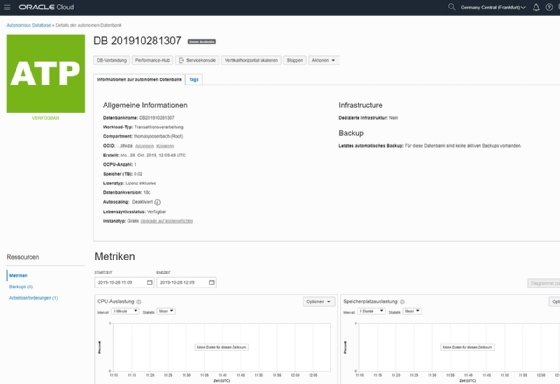Expand the Aktionen dropdown button
The height and width of the screenshot is (384, 560).
click(x=323, y=60)
